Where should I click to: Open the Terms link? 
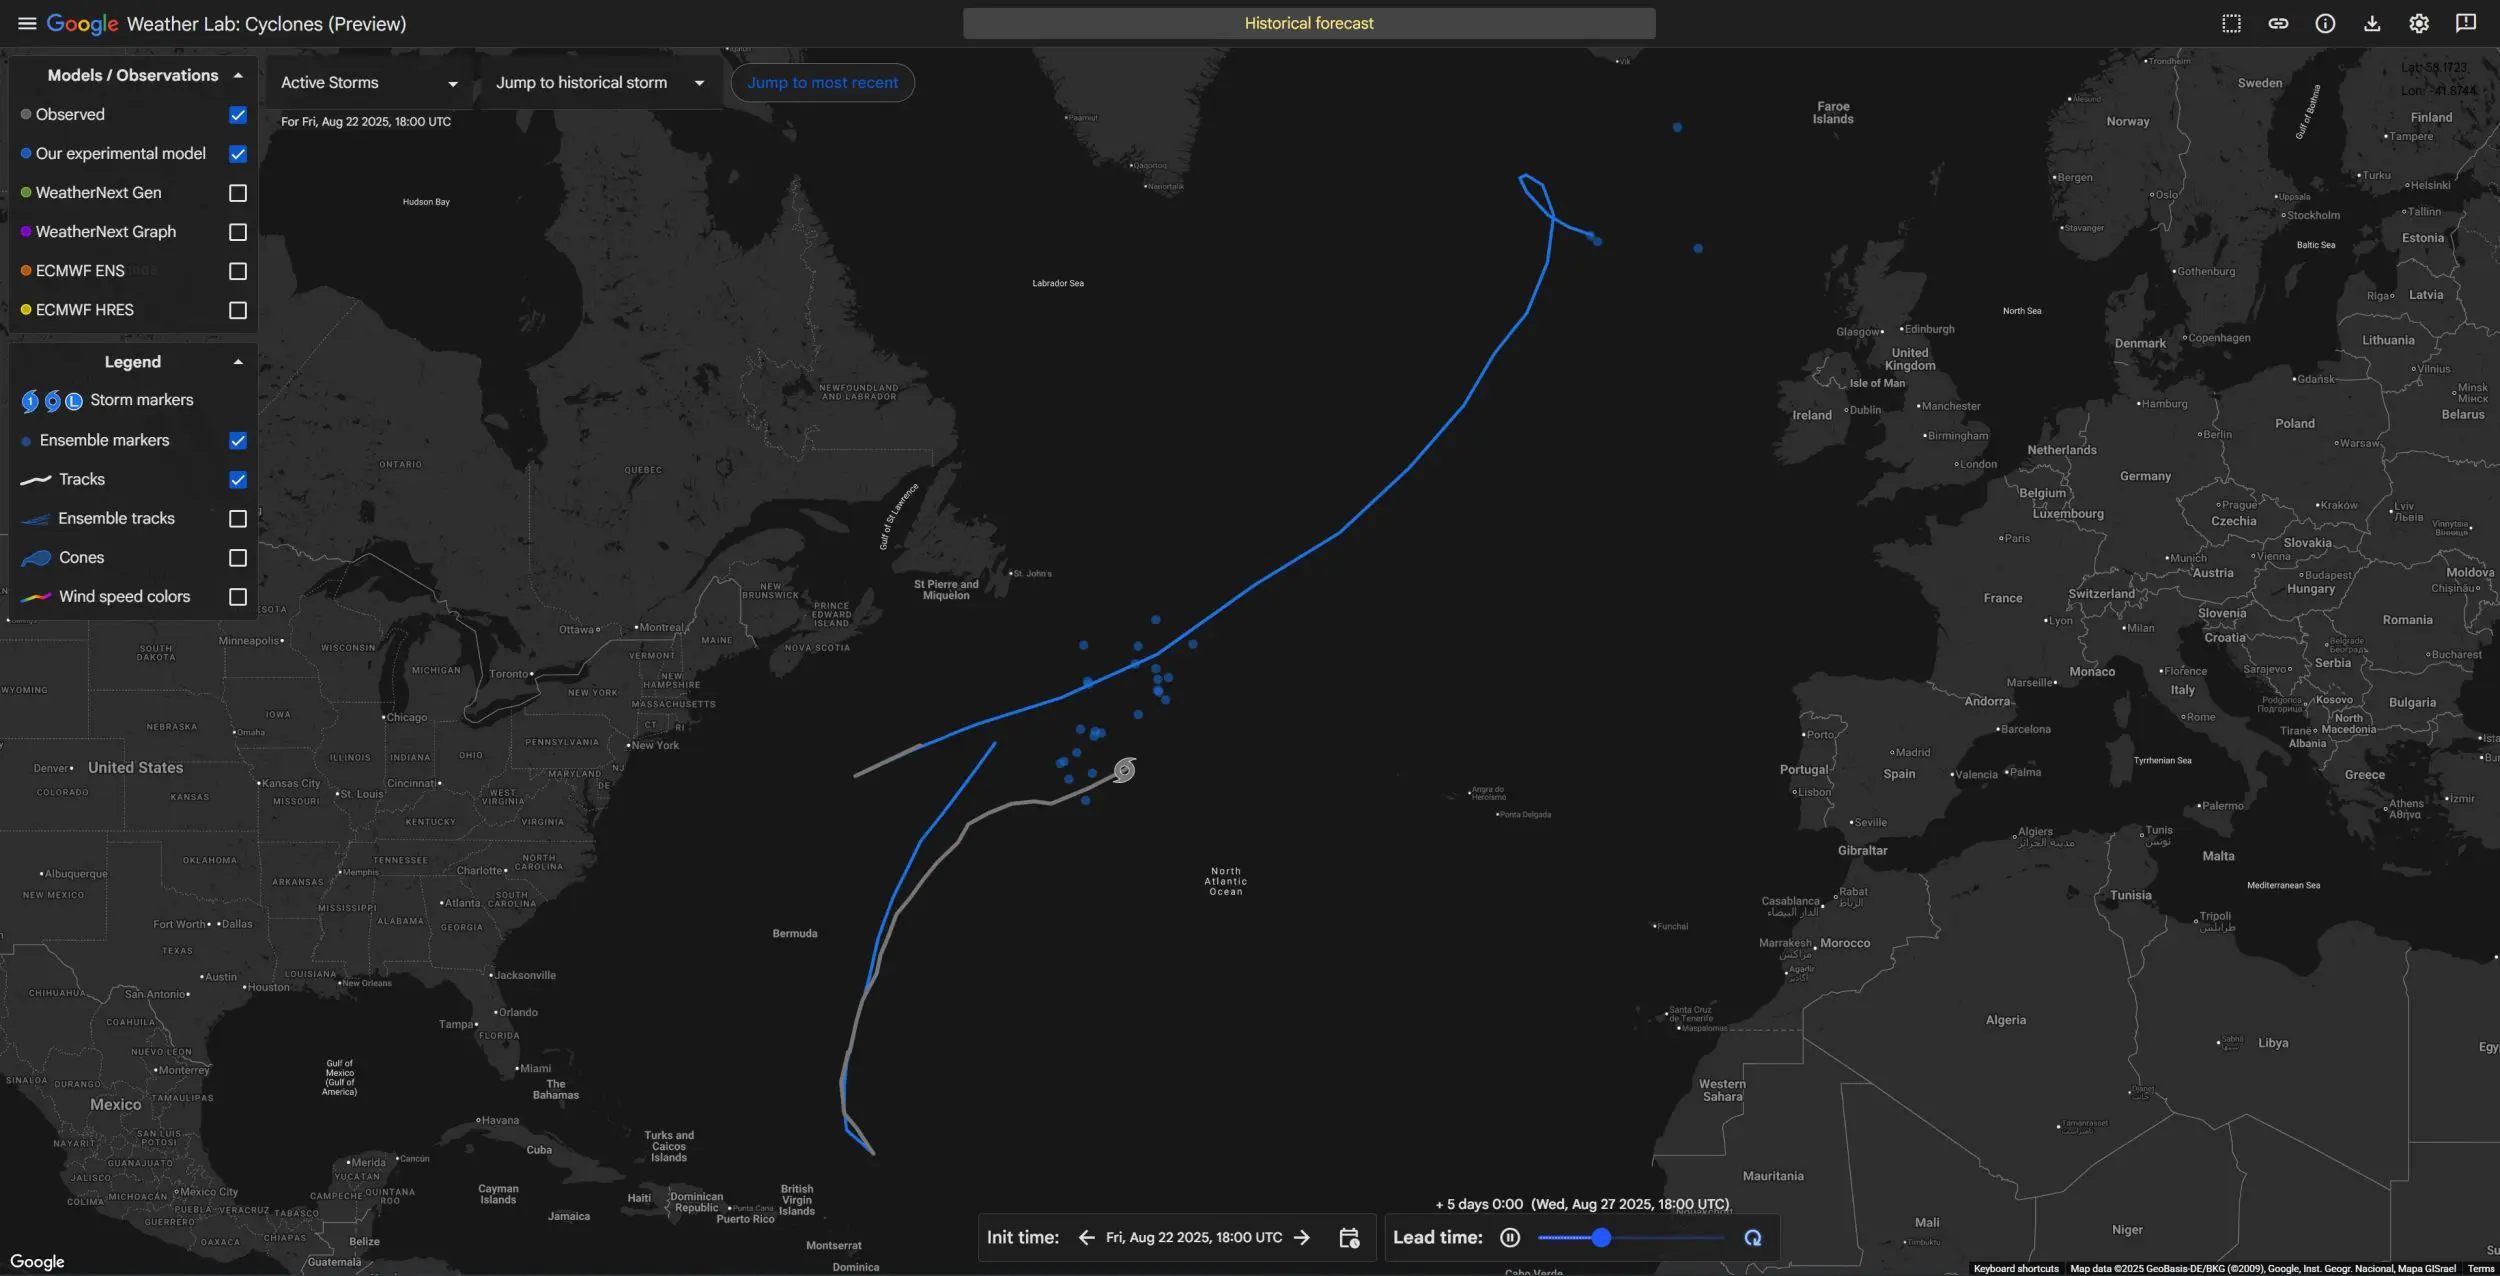[2481, 1269]
